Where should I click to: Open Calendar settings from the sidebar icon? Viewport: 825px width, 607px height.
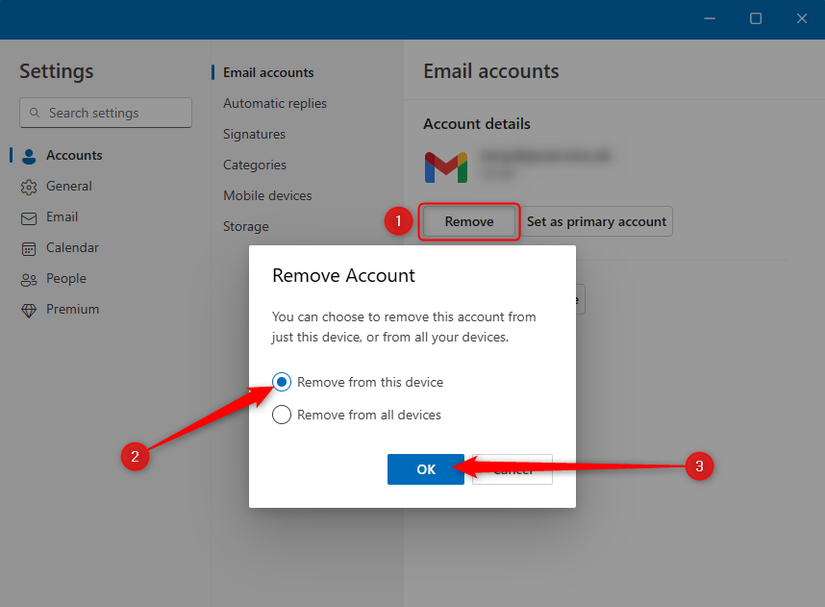pyautogui.click(x=27, y=247)
